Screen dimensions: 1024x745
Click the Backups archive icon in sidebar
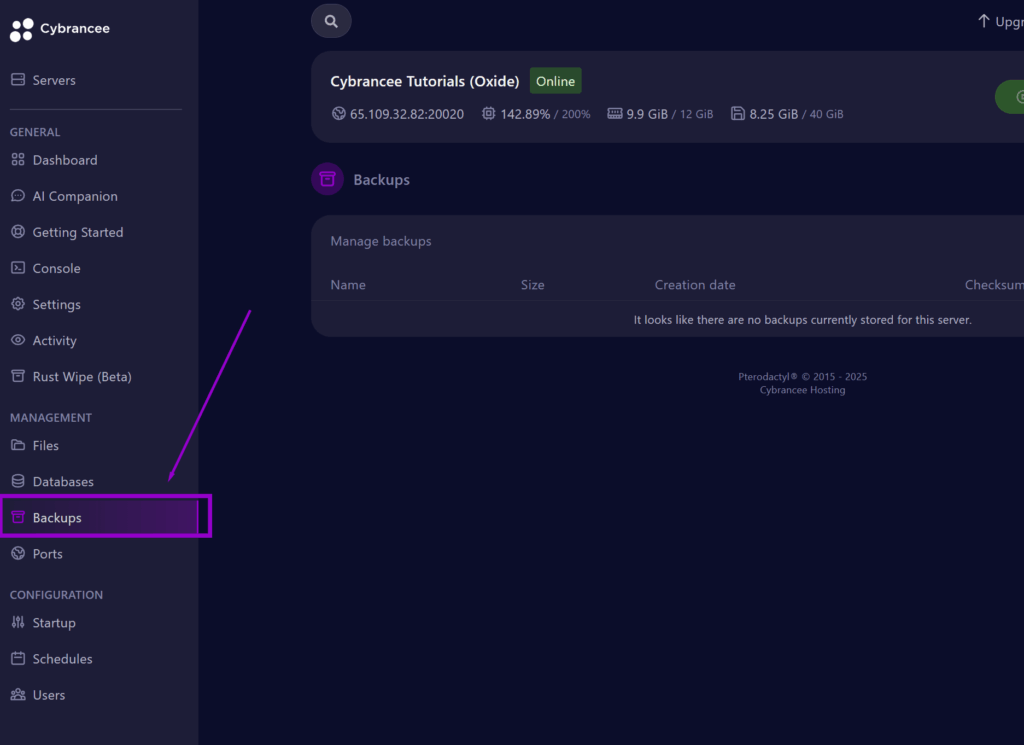coord(18,517)
